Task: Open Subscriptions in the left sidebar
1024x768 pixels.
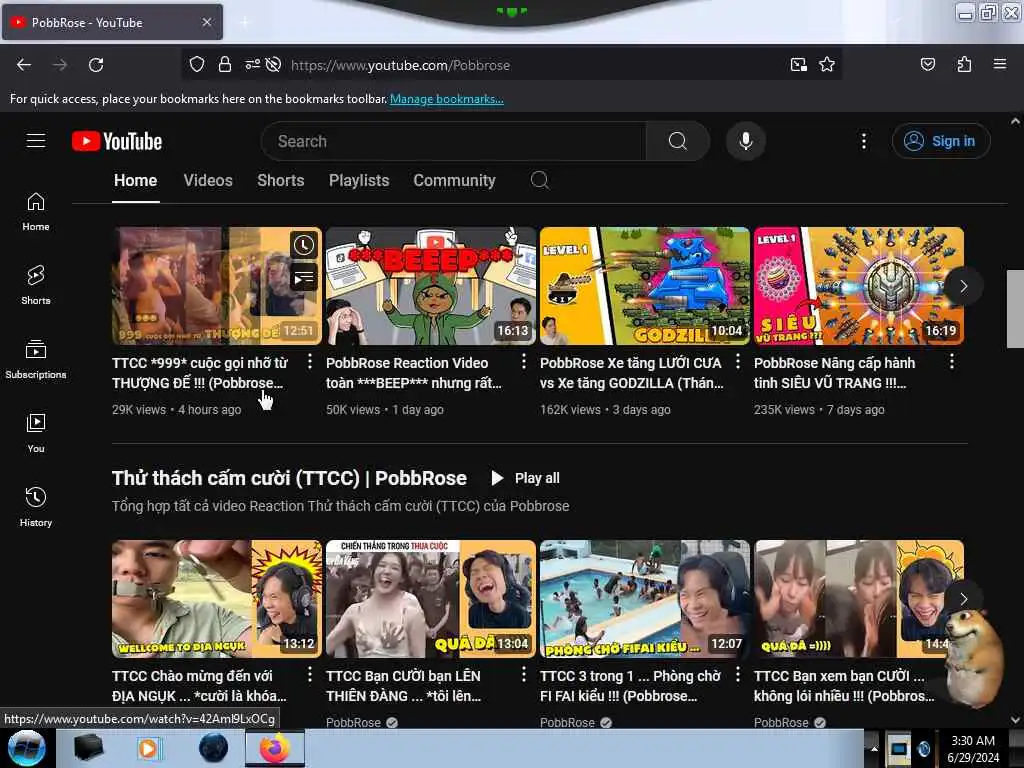Action: (x=36, y=359)
